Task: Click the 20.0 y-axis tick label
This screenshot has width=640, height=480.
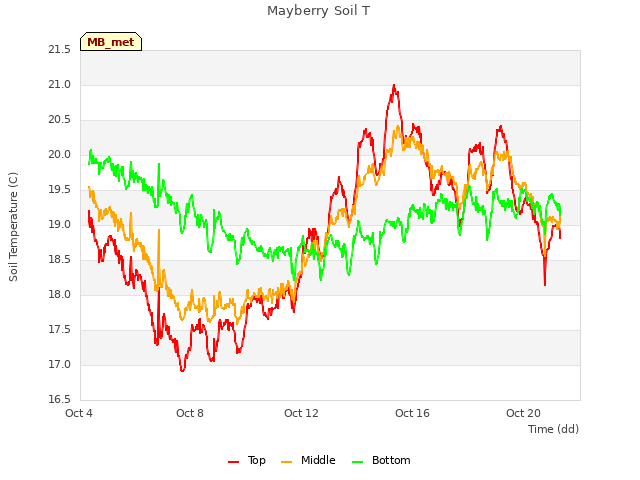Action: click(59, 155)
